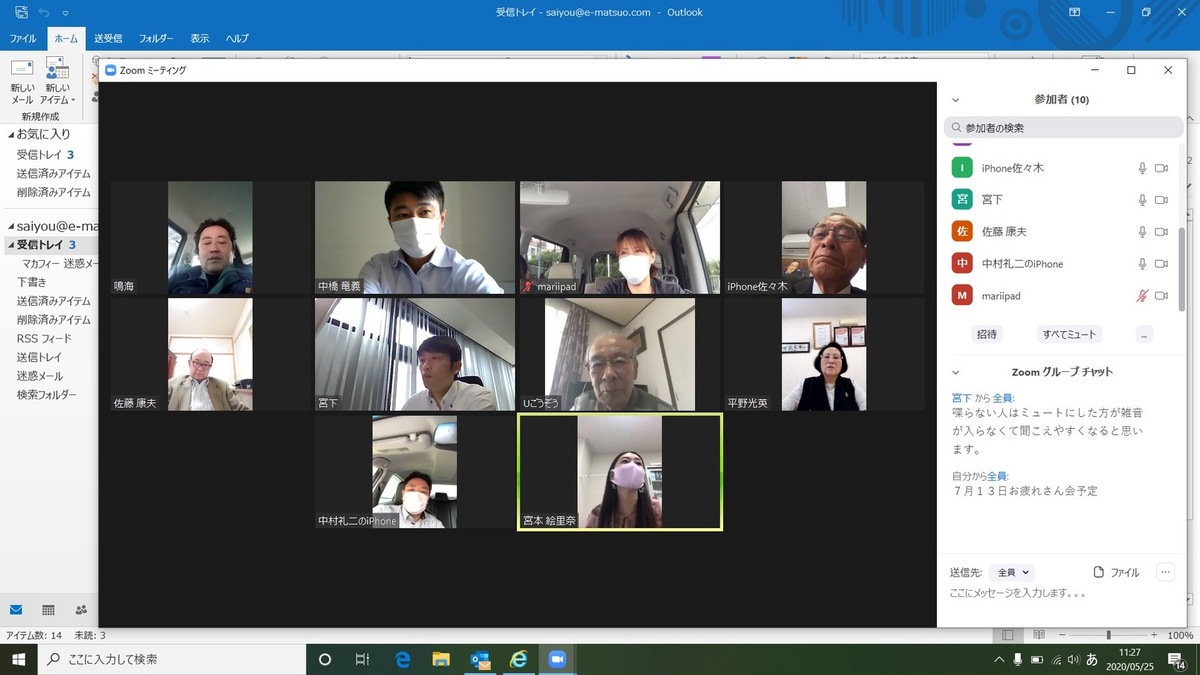Mute microphone of 中村礼二のiPhone
The height and width of the screenshot is (675, 1200).
[x=1142, y=264]
